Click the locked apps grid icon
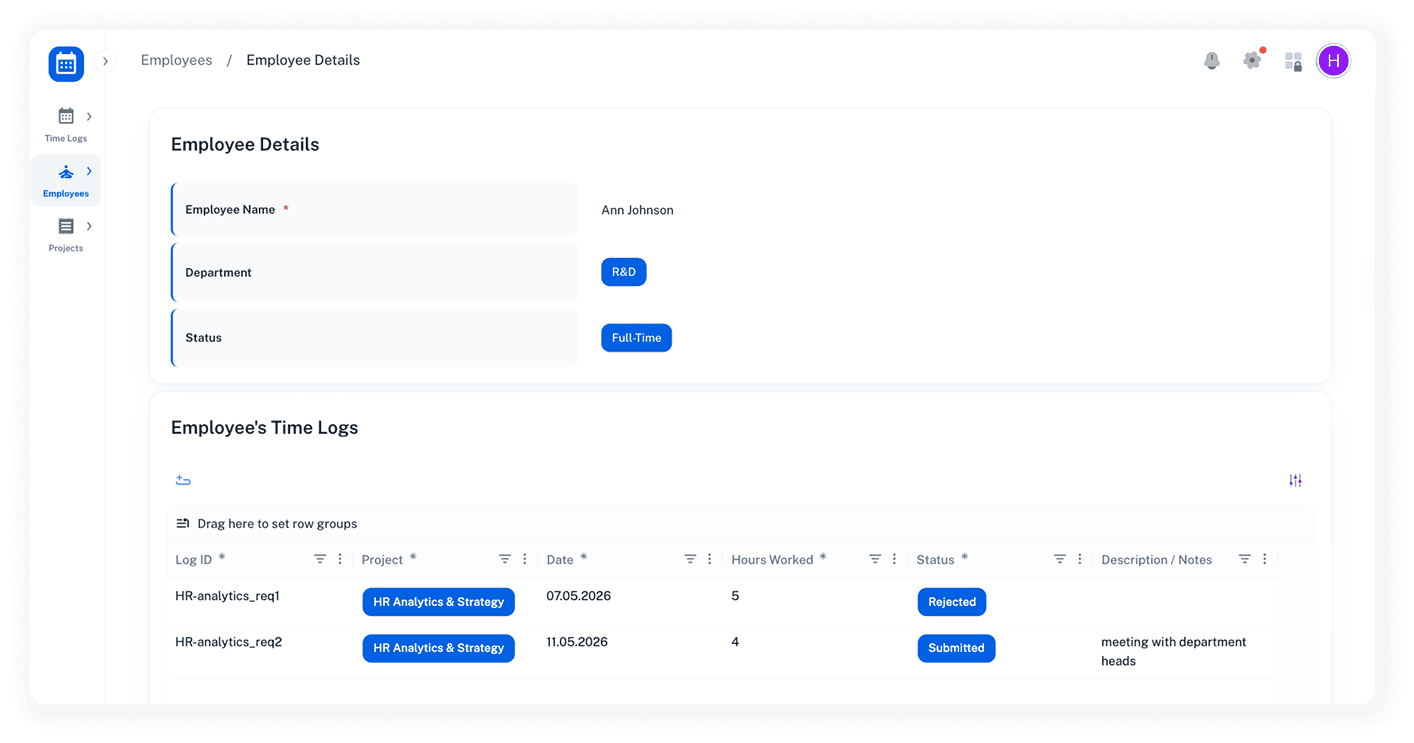 pos(1293,61)
